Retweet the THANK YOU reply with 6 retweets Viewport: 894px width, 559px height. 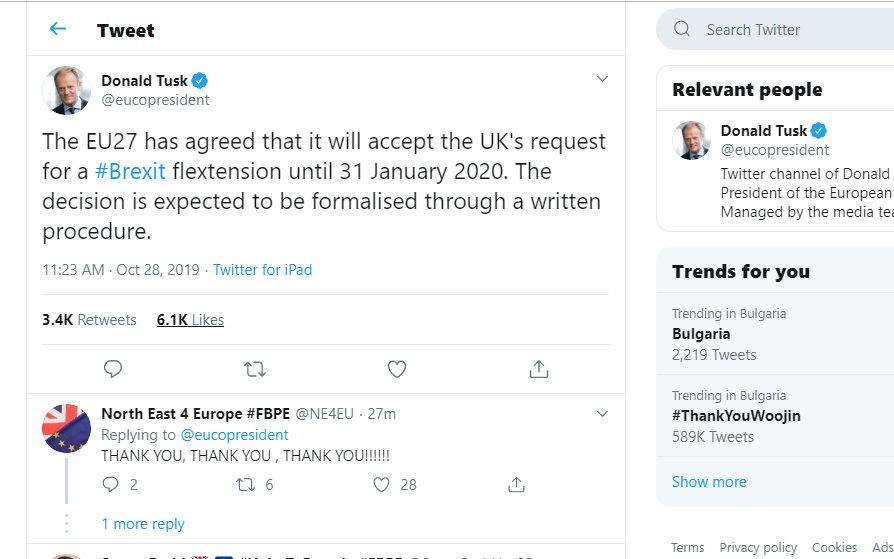tap(246, 484)
